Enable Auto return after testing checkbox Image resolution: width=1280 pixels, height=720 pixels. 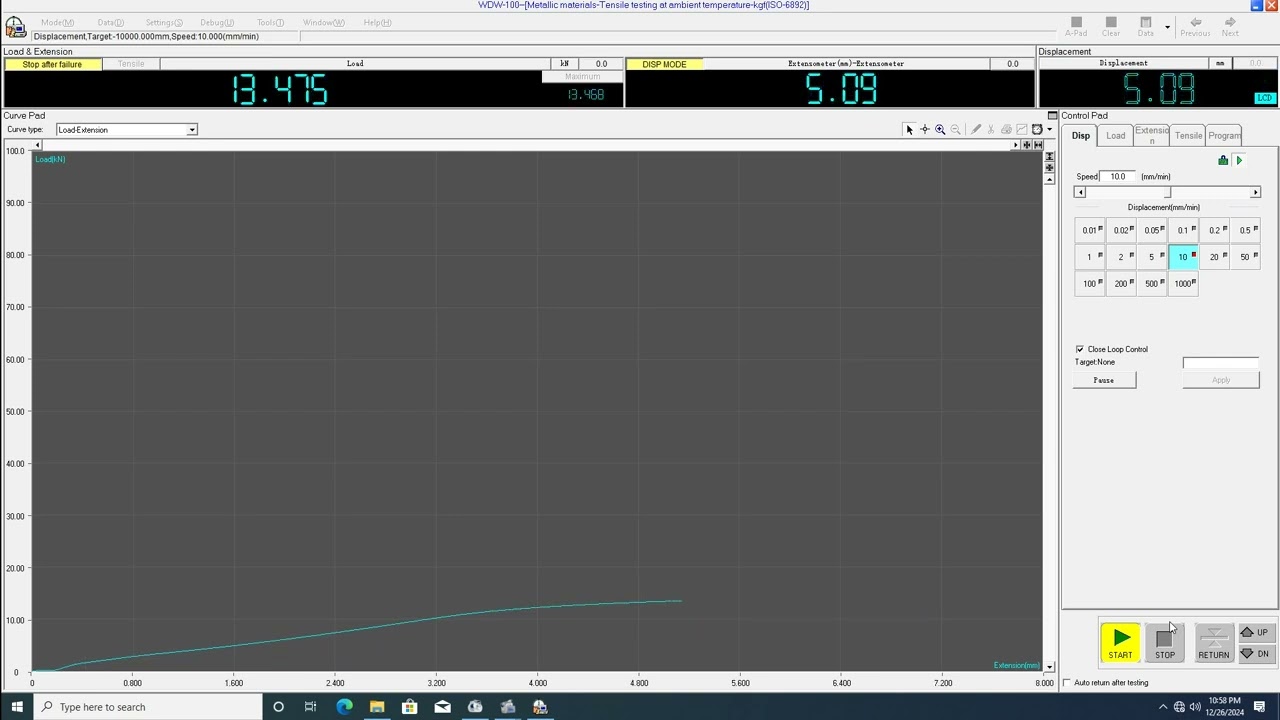[1067, 683]
